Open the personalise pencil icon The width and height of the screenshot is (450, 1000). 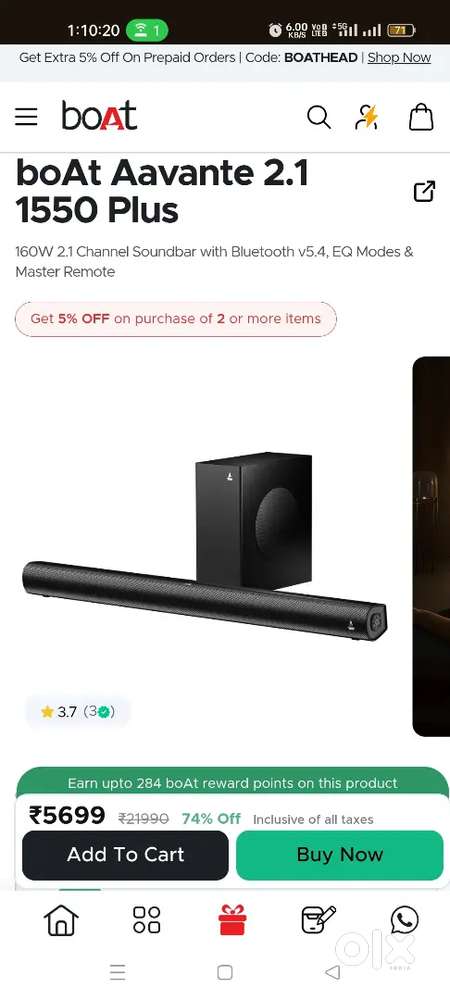pyautogui.click(x=318, y=920)
